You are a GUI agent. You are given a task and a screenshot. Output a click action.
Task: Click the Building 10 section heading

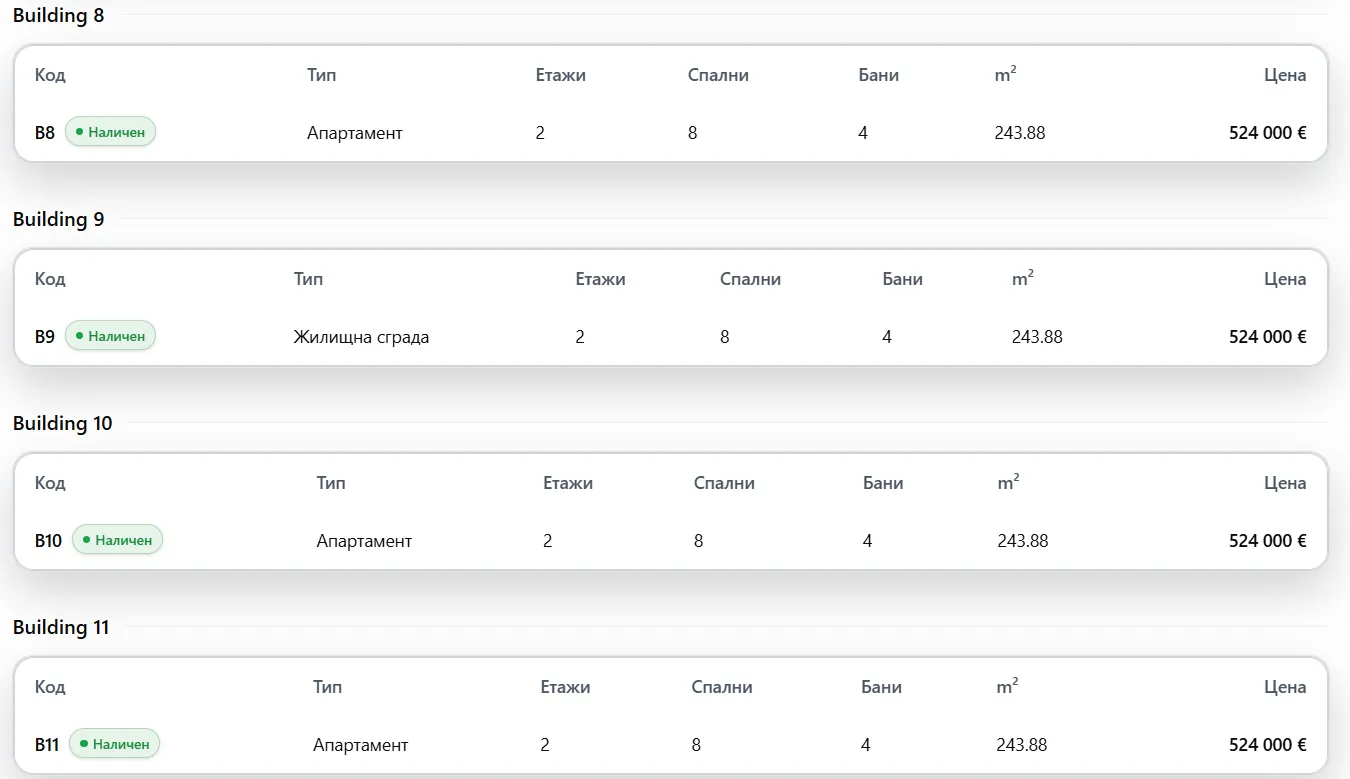[63, 423]
